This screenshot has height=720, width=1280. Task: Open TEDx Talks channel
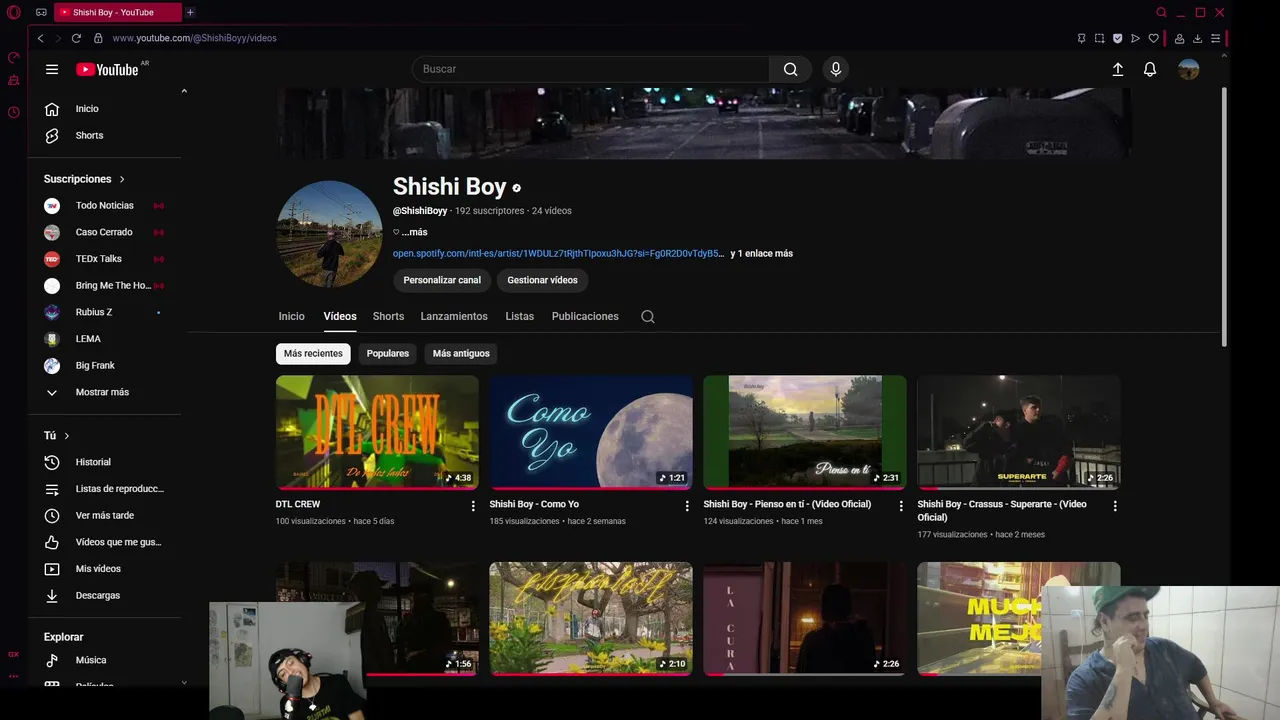click(104, 259)
